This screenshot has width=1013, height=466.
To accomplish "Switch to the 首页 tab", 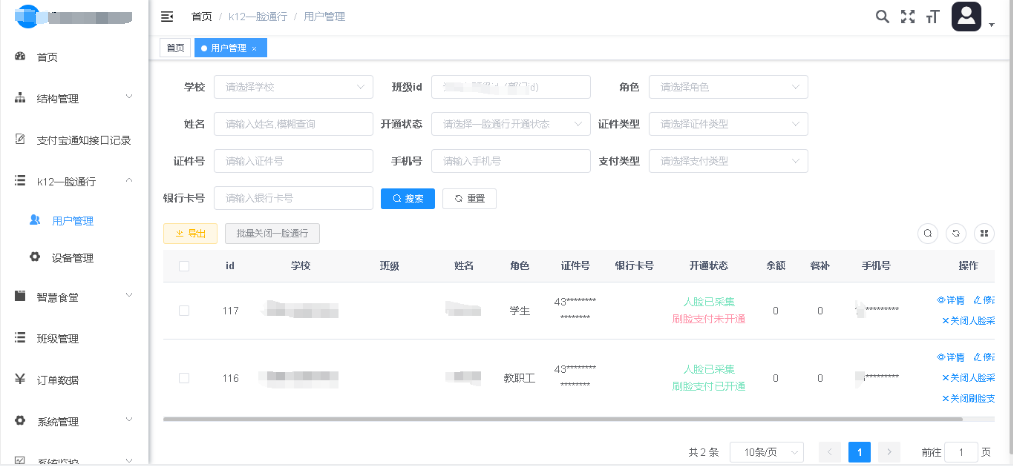I will click(175, 48).
